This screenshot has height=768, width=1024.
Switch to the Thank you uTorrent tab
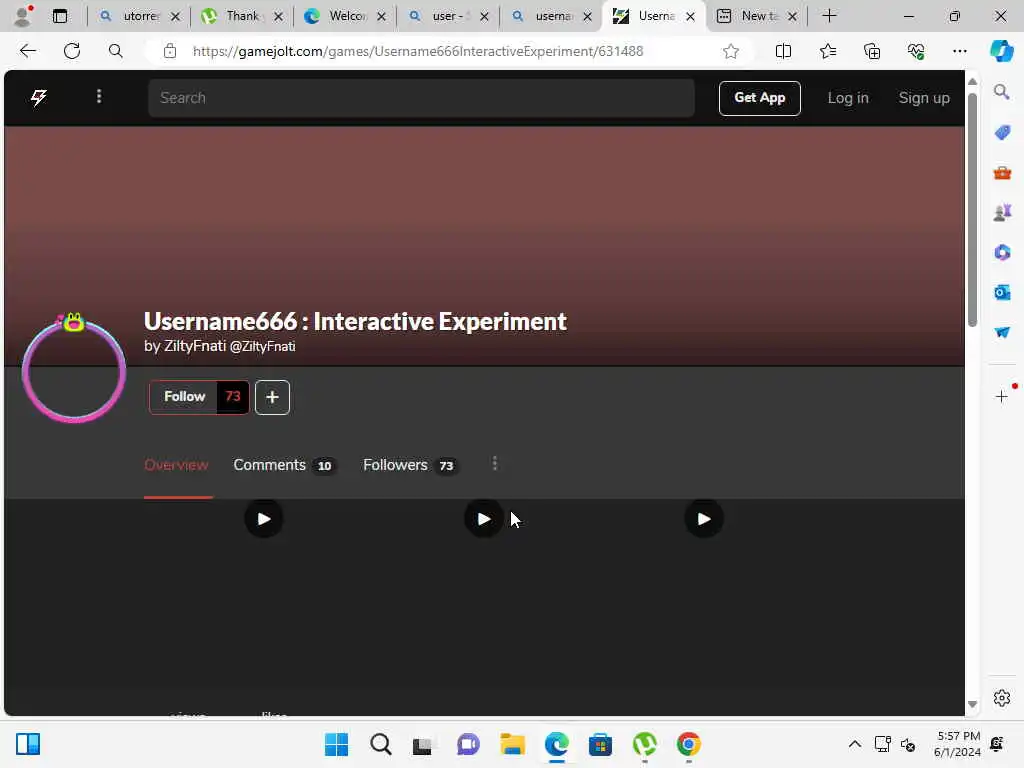(241, 16)
